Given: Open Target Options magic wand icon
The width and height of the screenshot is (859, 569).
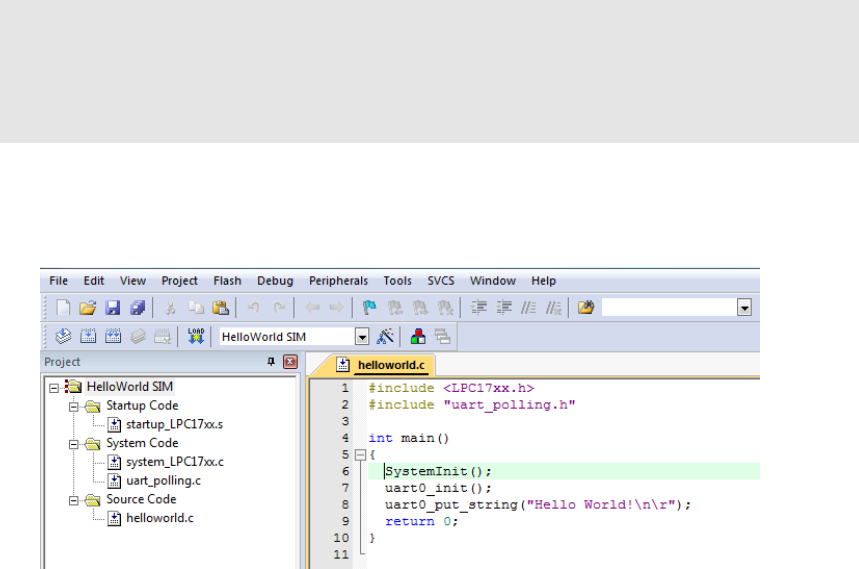Looking at the screenshot, I should 386,337.
